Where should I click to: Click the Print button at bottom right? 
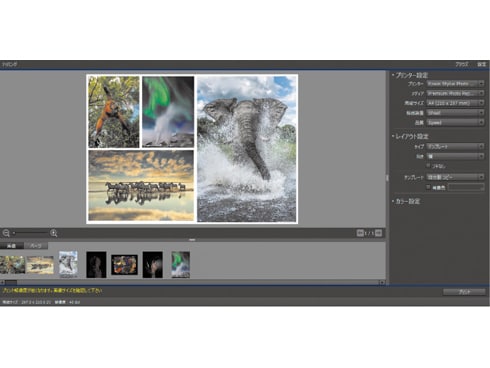[x=464, y=292]
